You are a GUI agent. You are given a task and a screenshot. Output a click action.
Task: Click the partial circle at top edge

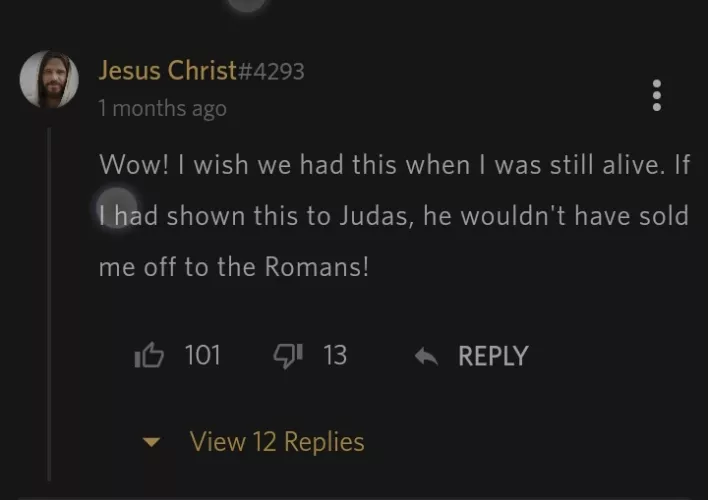point(247,4)
